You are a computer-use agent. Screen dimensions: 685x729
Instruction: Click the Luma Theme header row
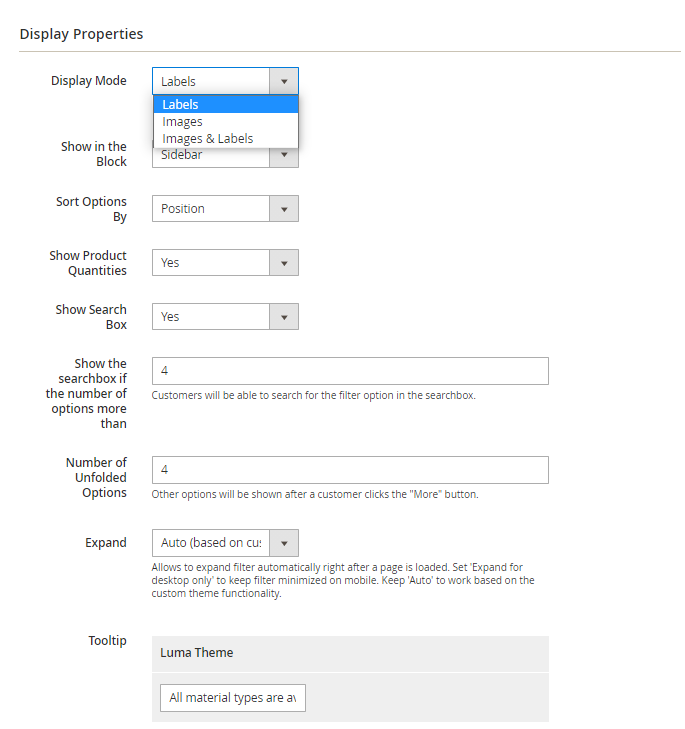pyautogui.click(x=349, y=653)
